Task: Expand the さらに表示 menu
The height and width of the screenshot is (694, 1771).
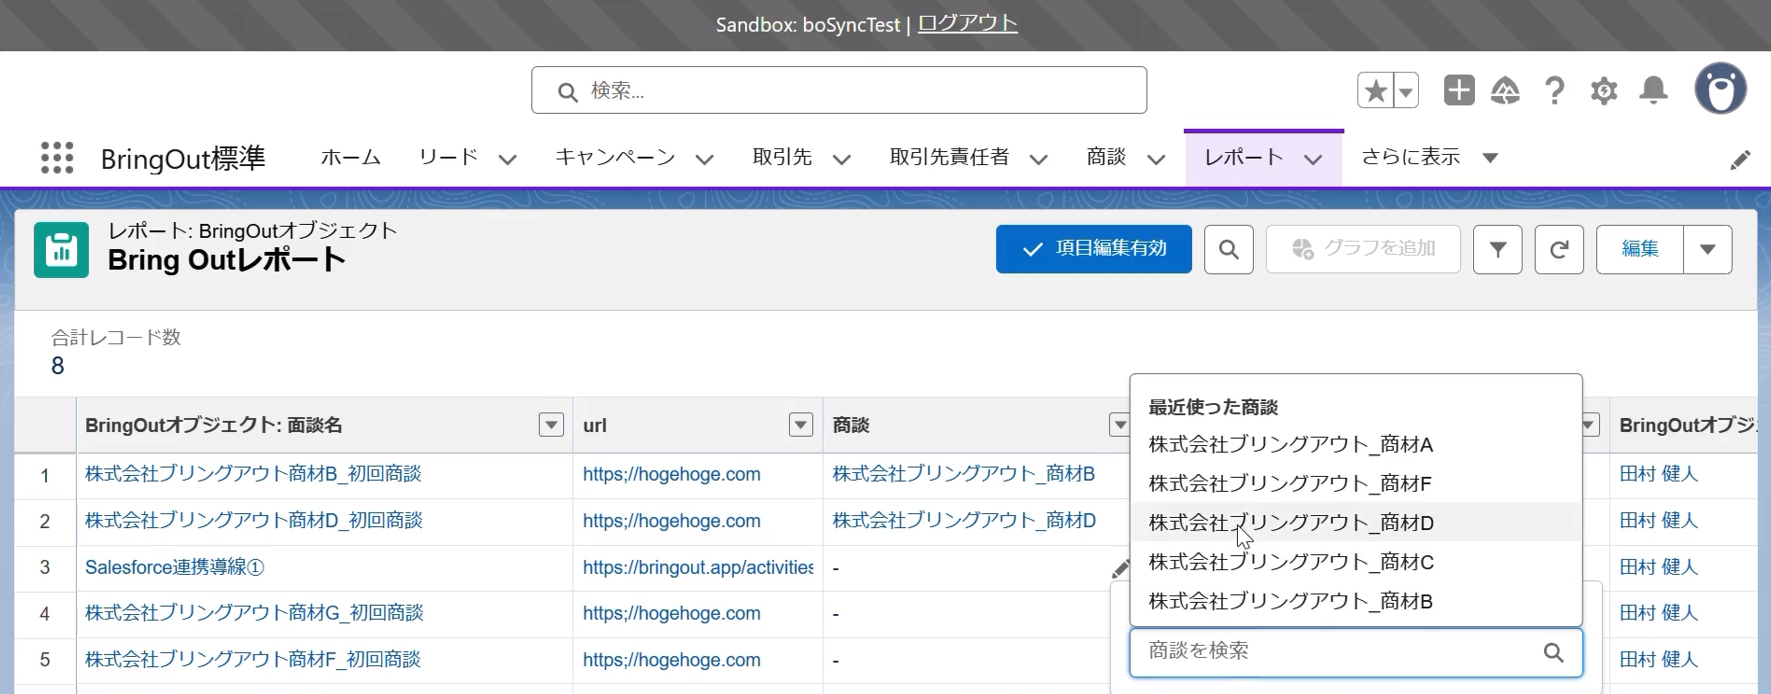Action: click(1430, 158)
